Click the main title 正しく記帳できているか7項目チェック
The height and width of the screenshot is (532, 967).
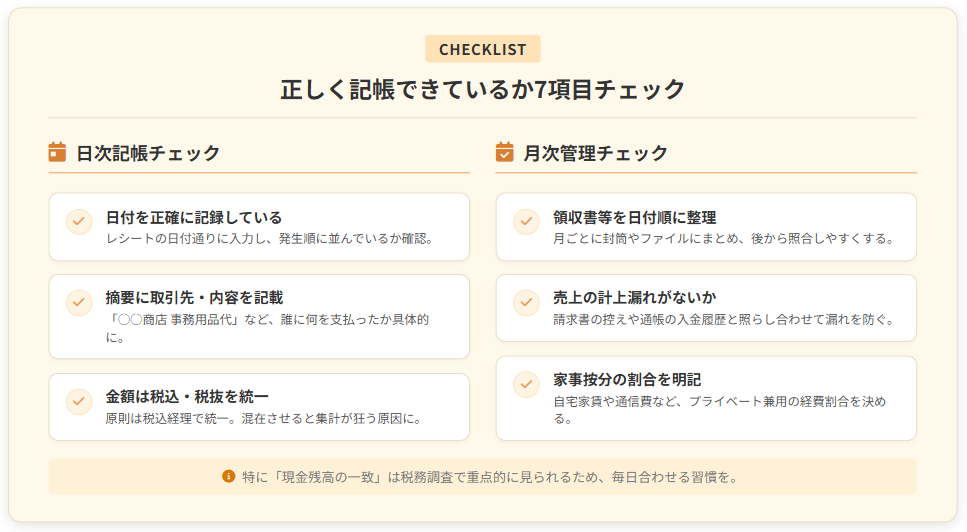tap(483, 89)
